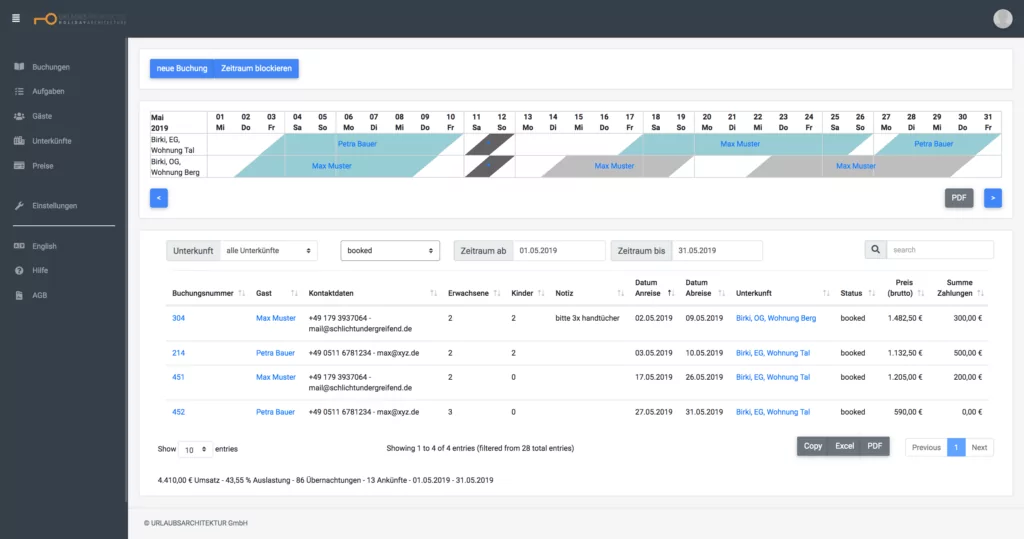This screenshot has width=1024, height=539.
Task: Open Gäste in the sidebar
Action: coord(42,116)
